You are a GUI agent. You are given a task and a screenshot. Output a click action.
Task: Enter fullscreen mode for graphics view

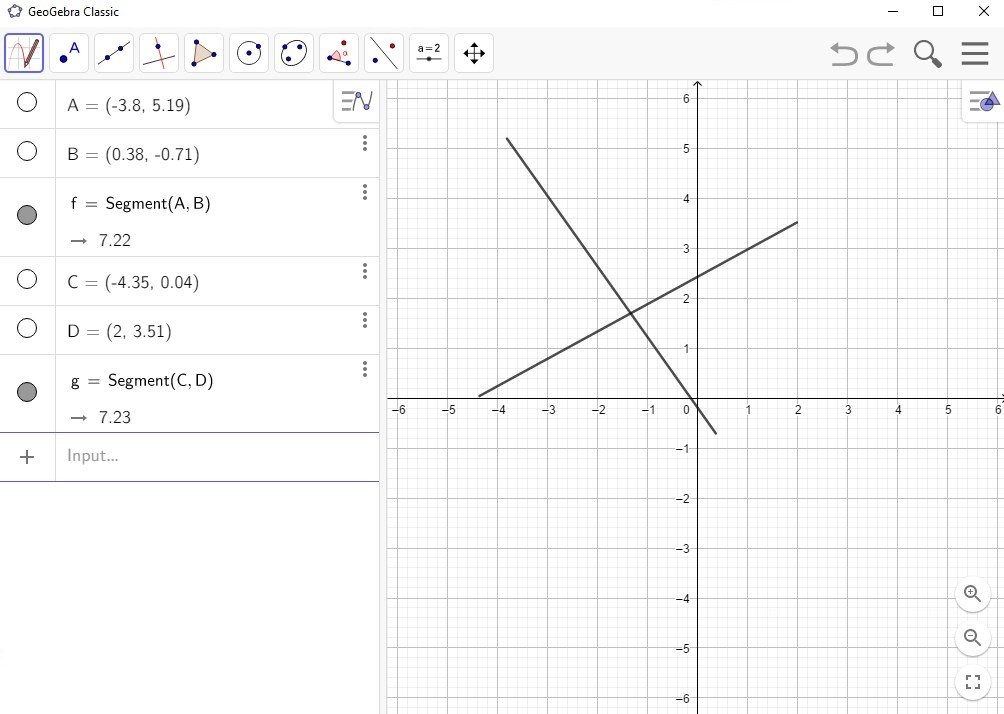[973, 682]
